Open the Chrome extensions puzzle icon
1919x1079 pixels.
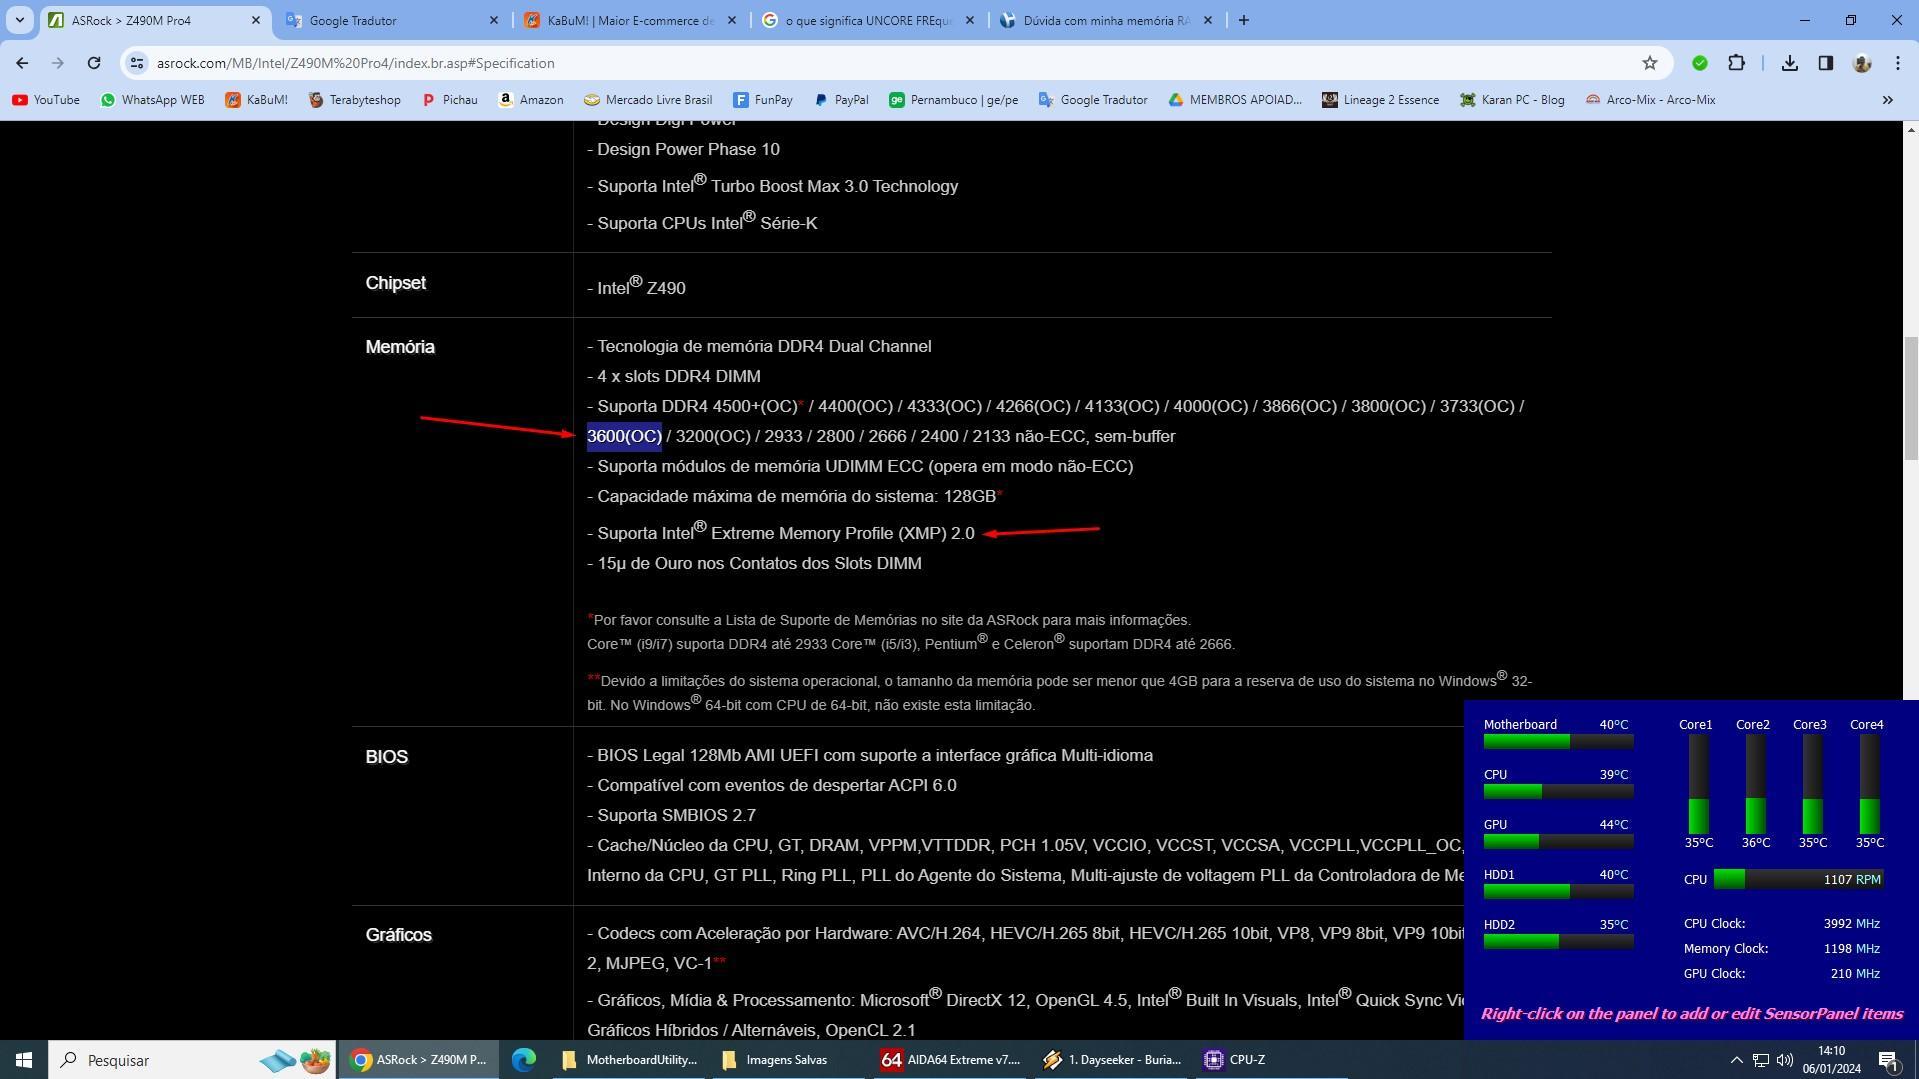pos(1737,63)
